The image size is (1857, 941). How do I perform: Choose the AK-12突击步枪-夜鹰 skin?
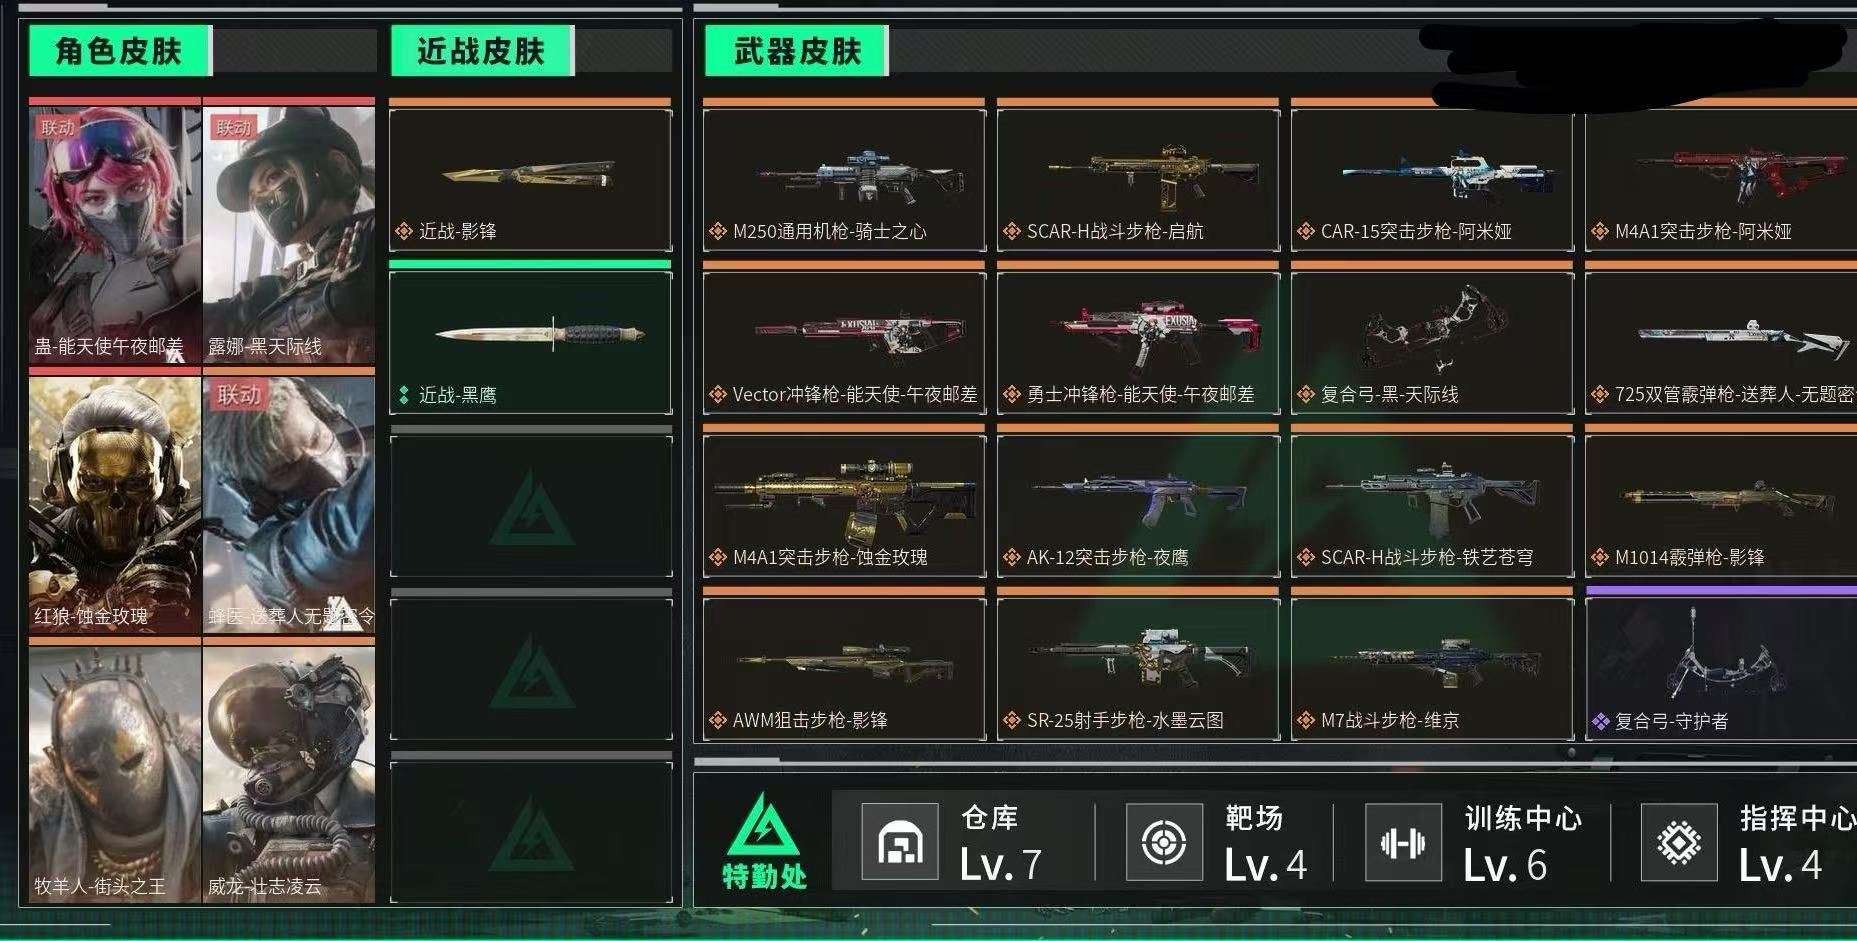pos(1138,505)
